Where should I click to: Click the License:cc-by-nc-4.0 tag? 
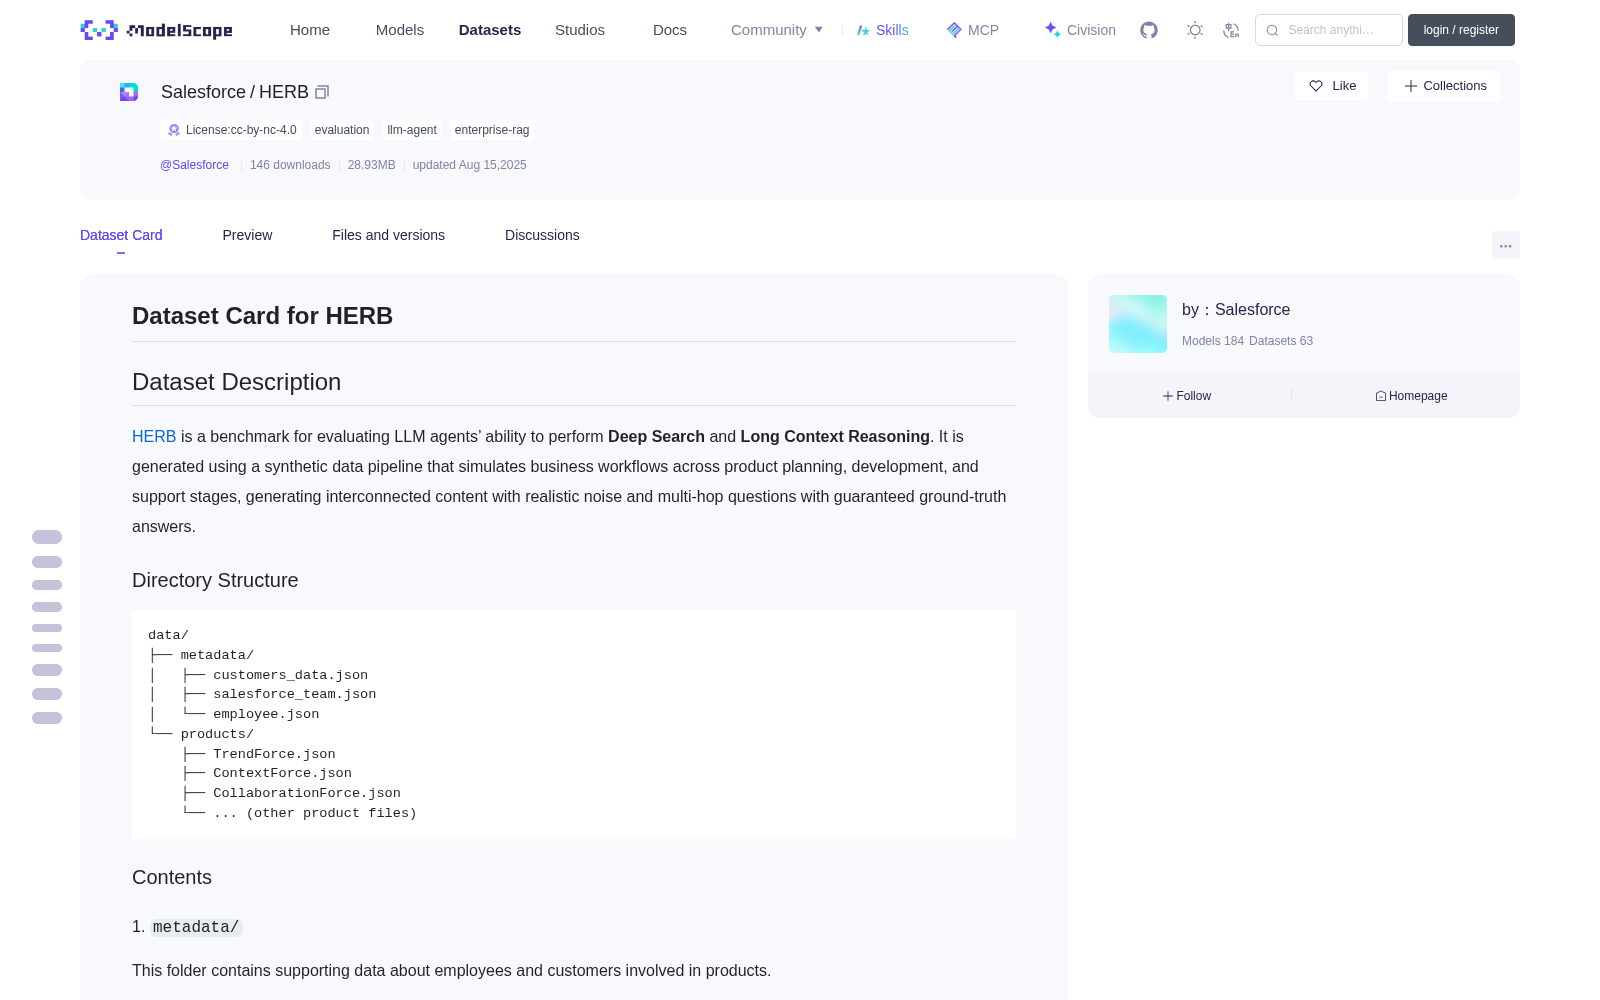231,130
